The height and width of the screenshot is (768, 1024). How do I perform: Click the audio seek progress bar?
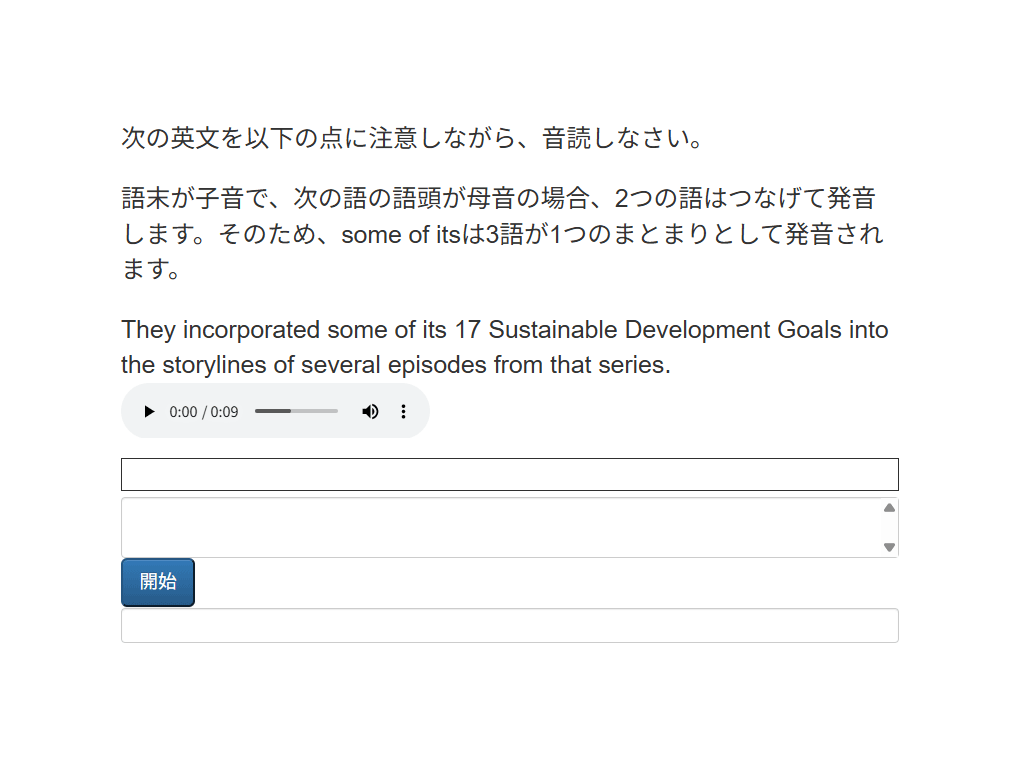(296, 411)
